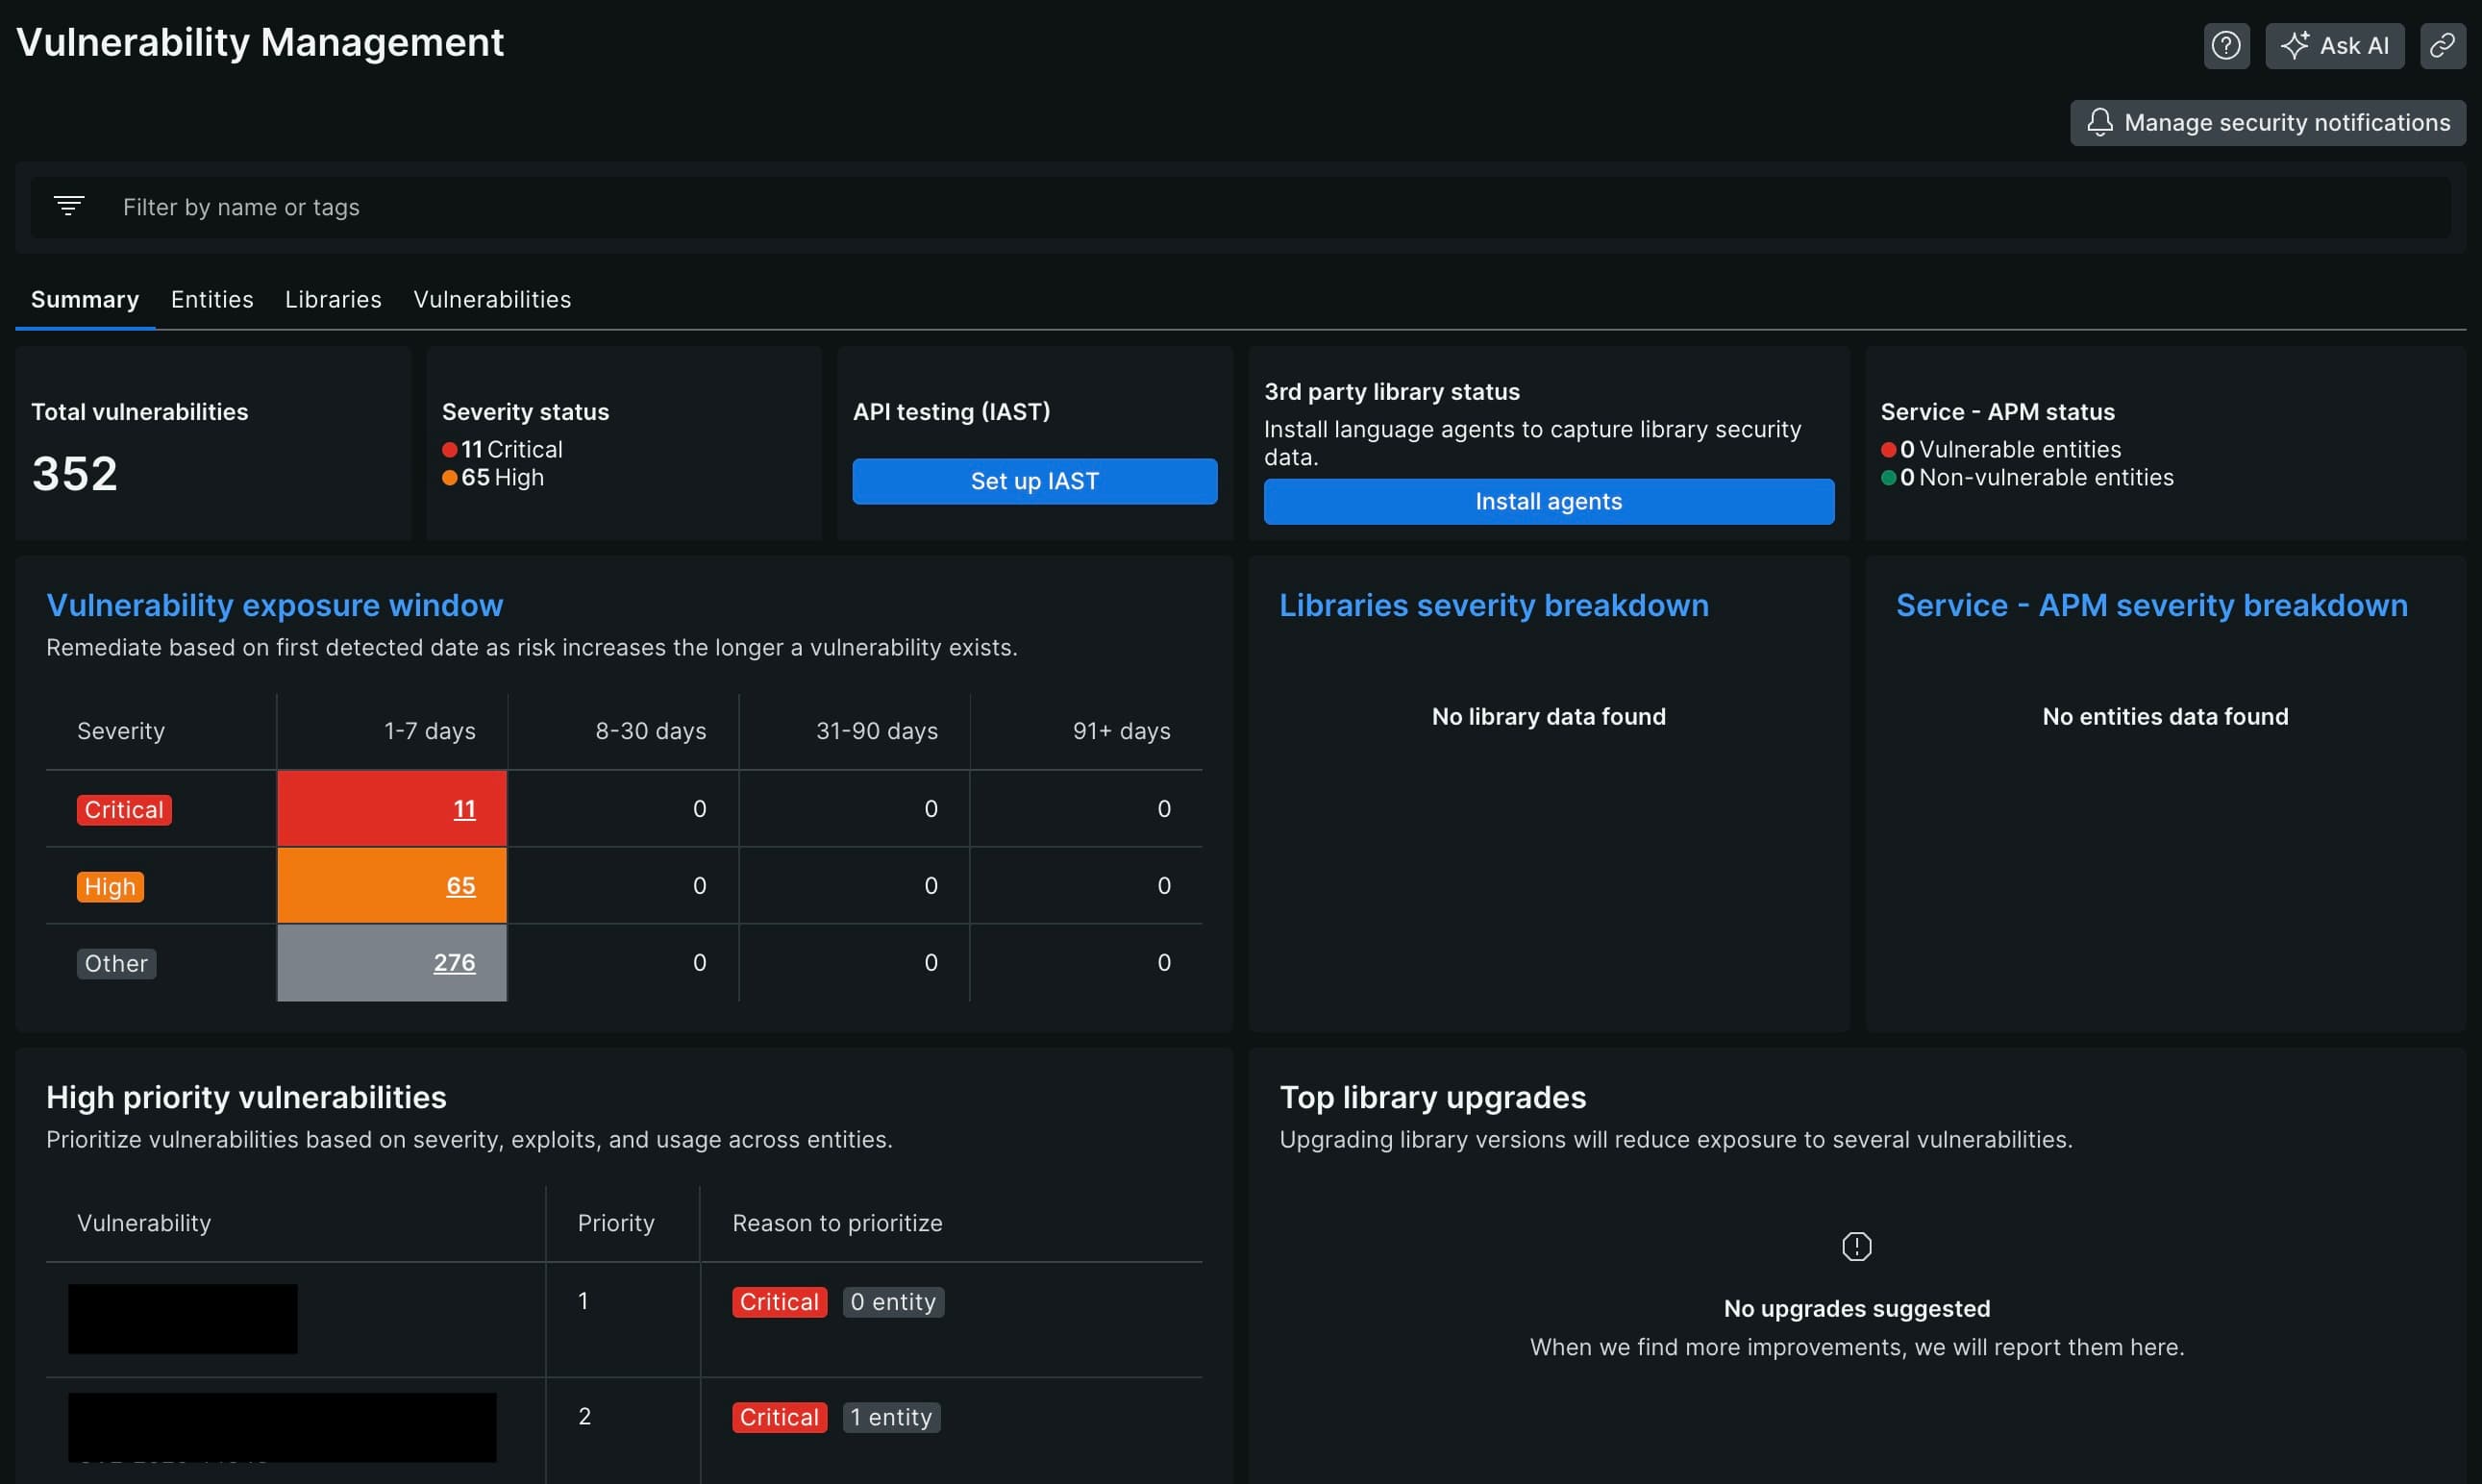Switch to the Entities tab

pos(212,299)
